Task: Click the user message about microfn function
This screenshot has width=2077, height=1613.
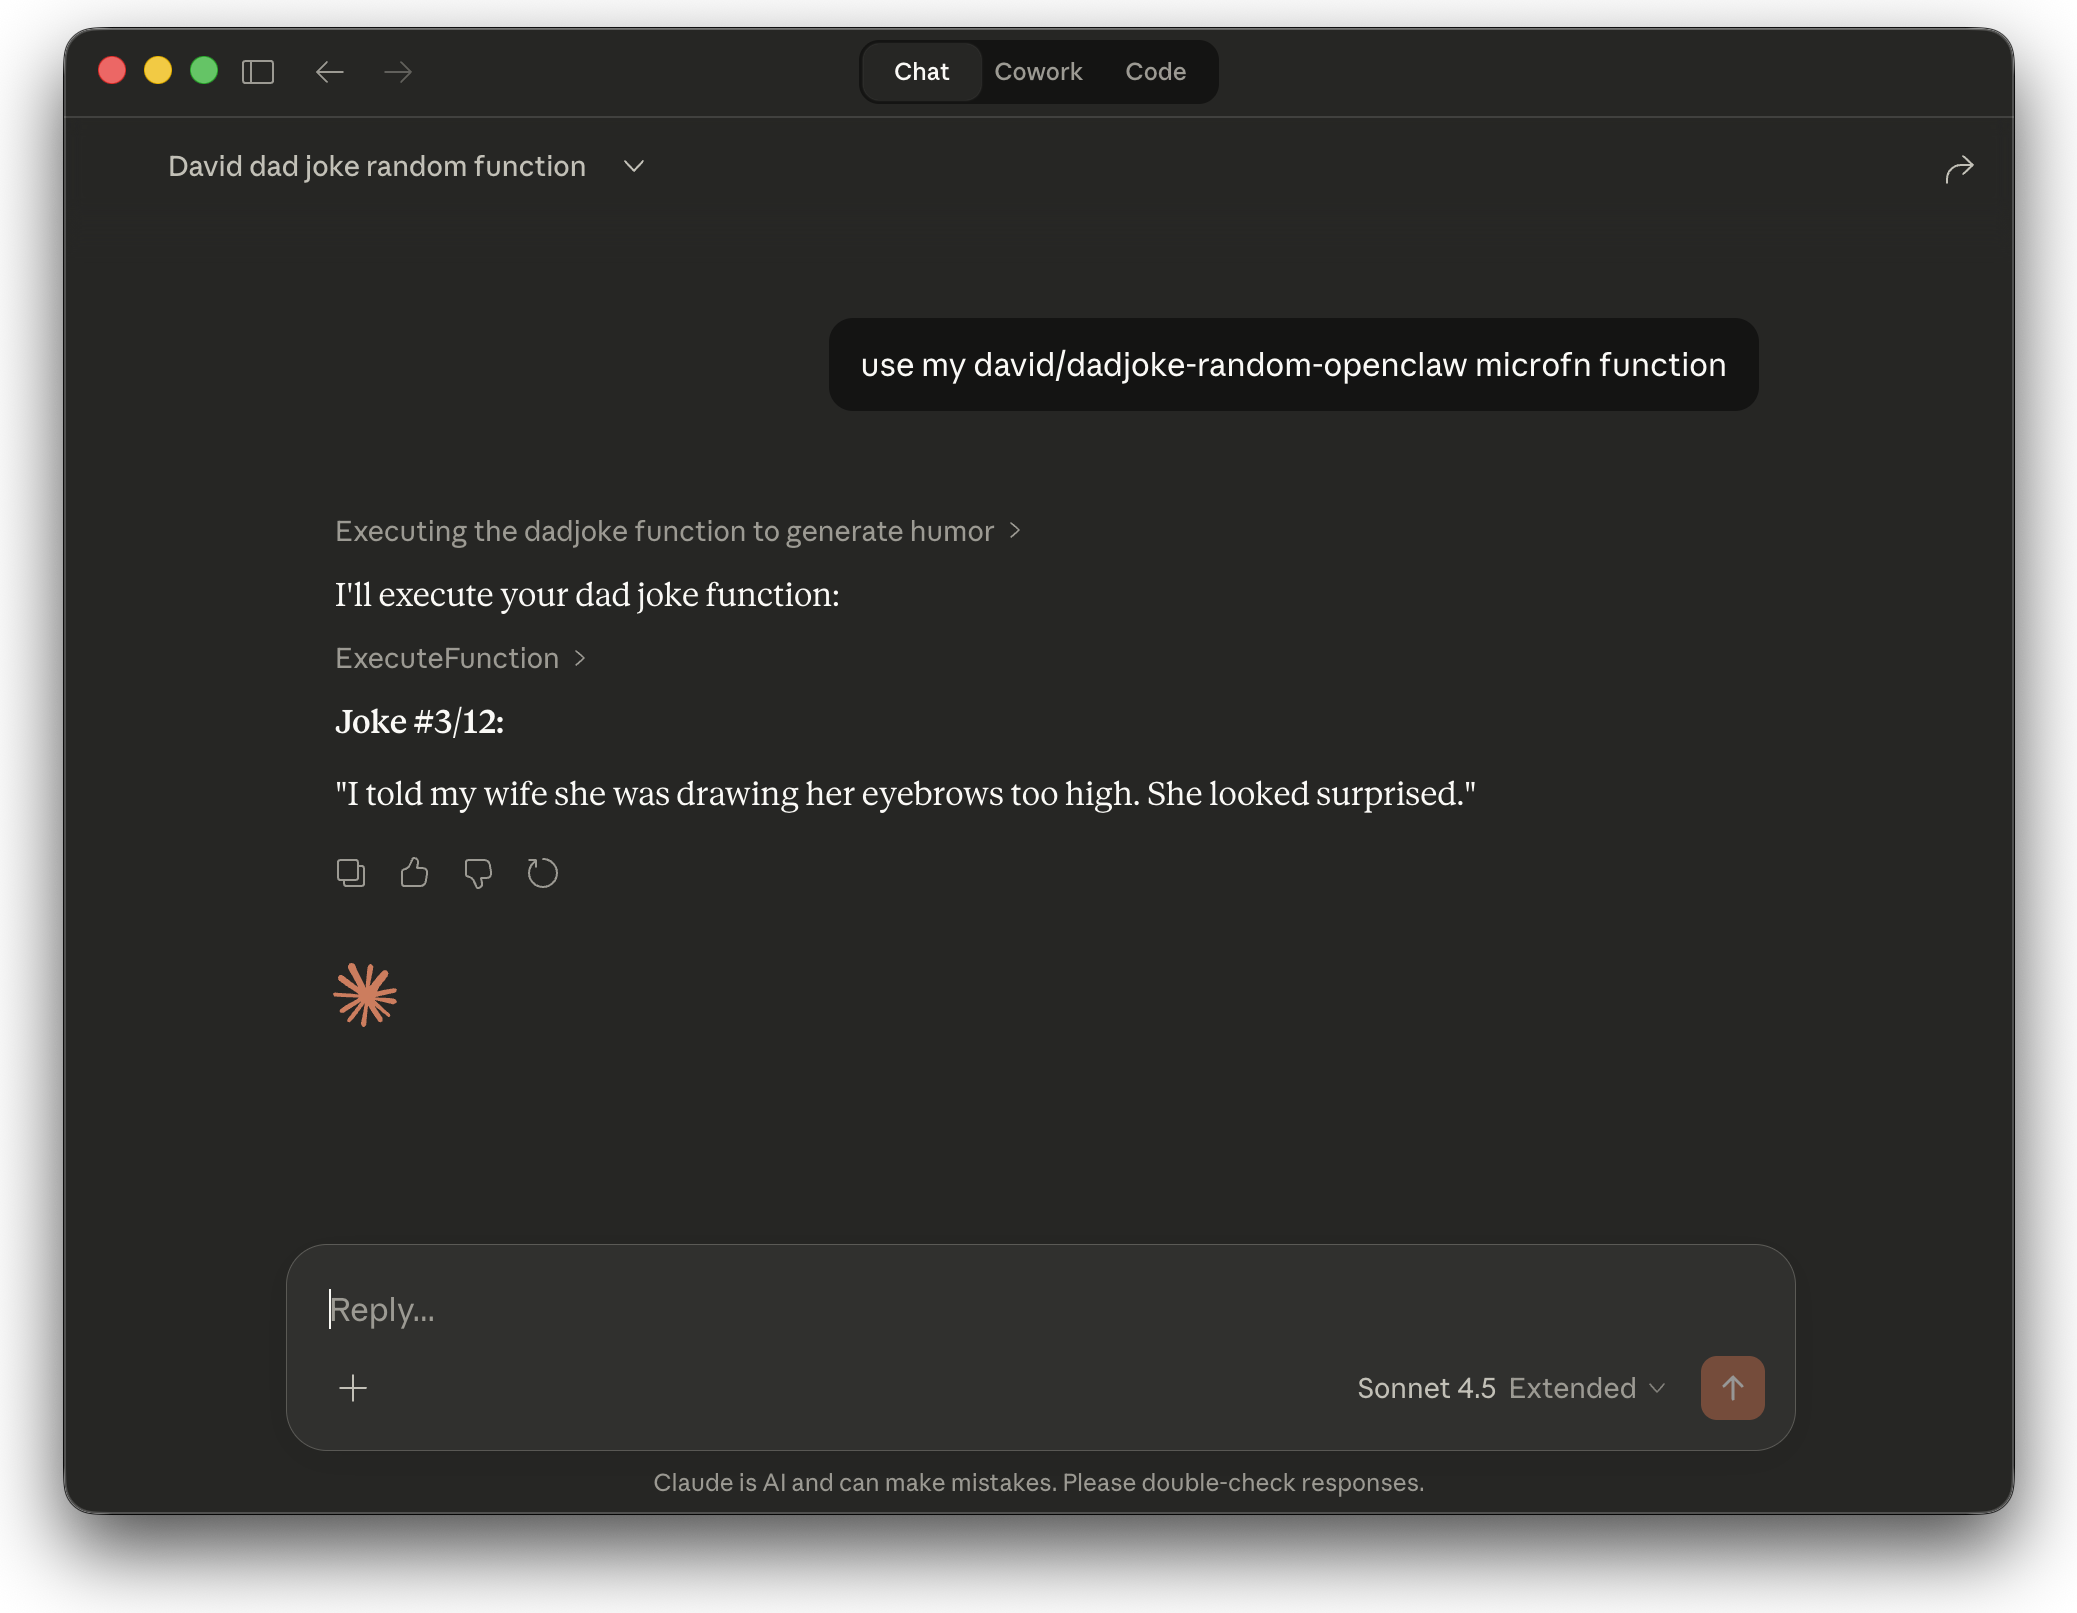Action: click(x=1293, y=365)
